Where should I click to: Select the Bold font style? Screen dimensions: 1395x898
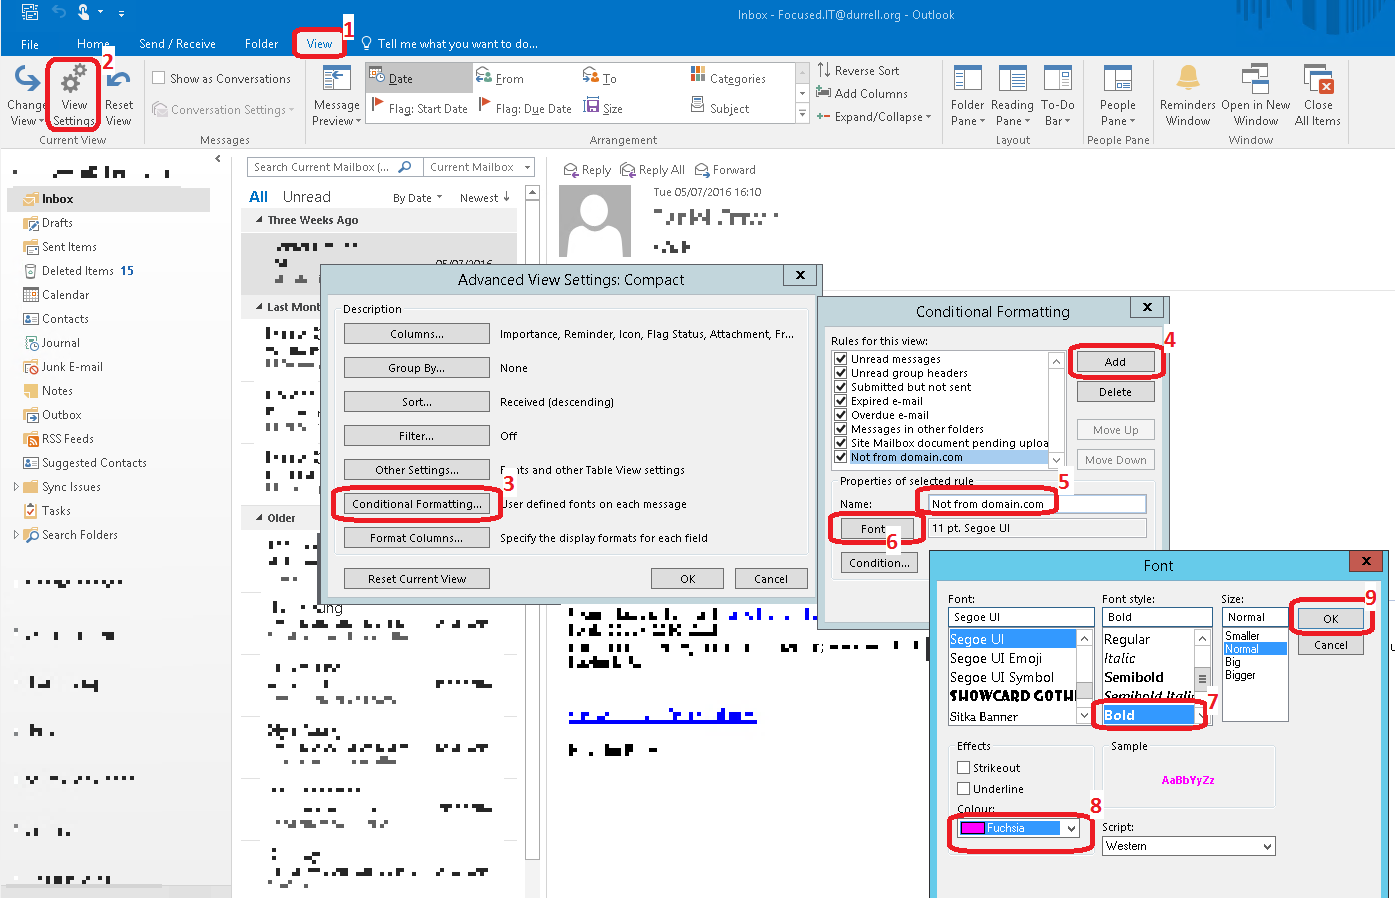coord(1148,715)
